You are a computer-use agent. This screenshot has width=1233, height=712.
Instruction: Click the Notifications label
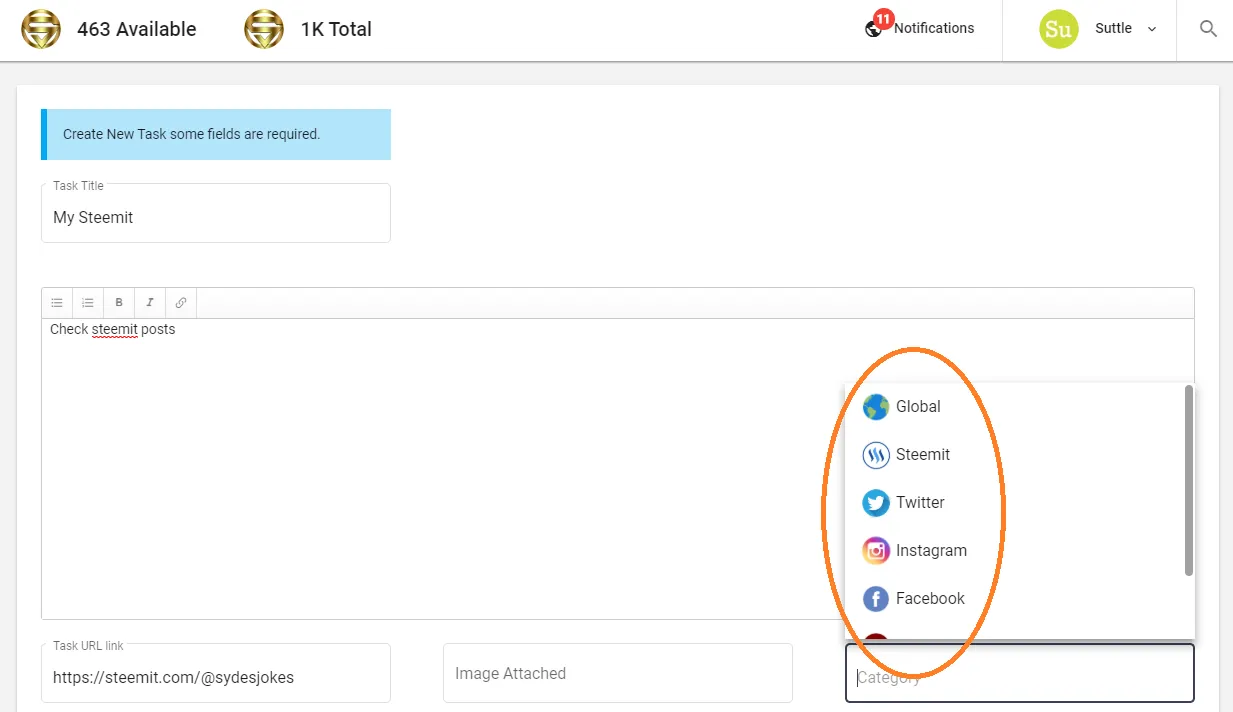934,28
